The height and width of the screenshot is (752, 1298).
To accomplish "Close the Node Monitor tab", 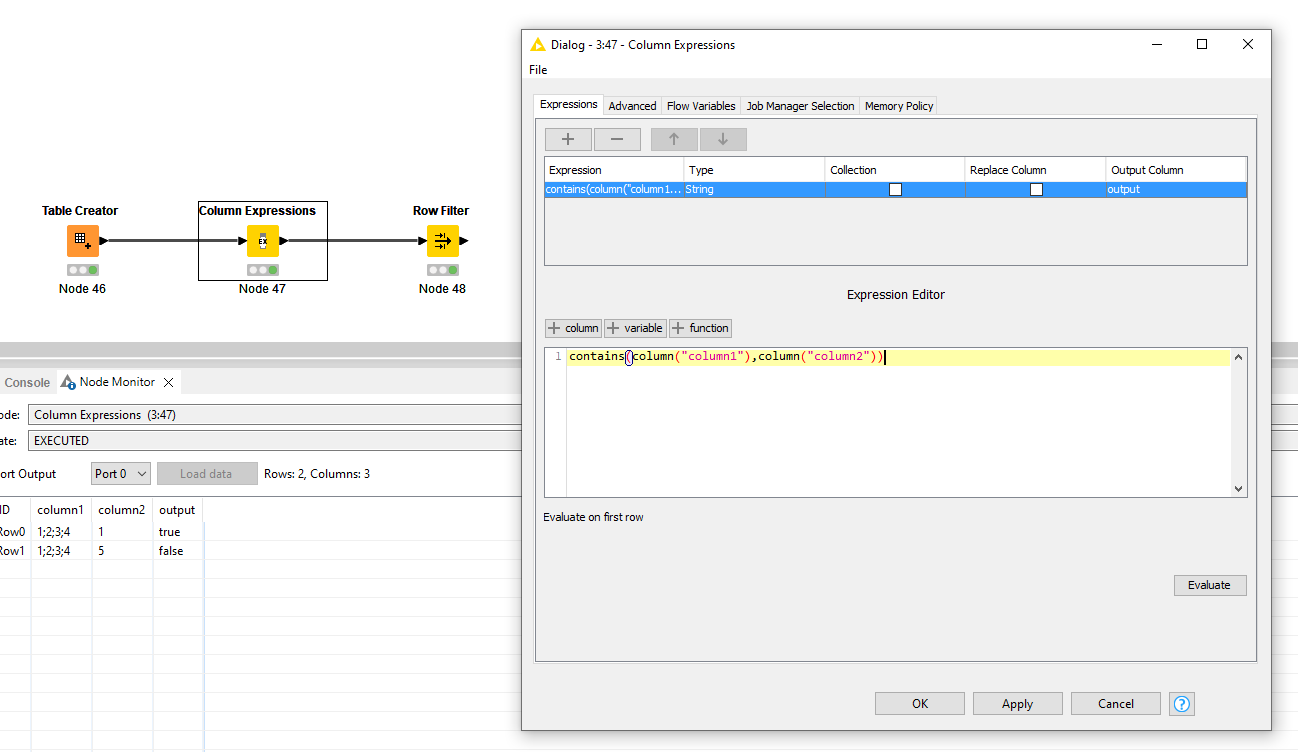I will coord(168,381).
